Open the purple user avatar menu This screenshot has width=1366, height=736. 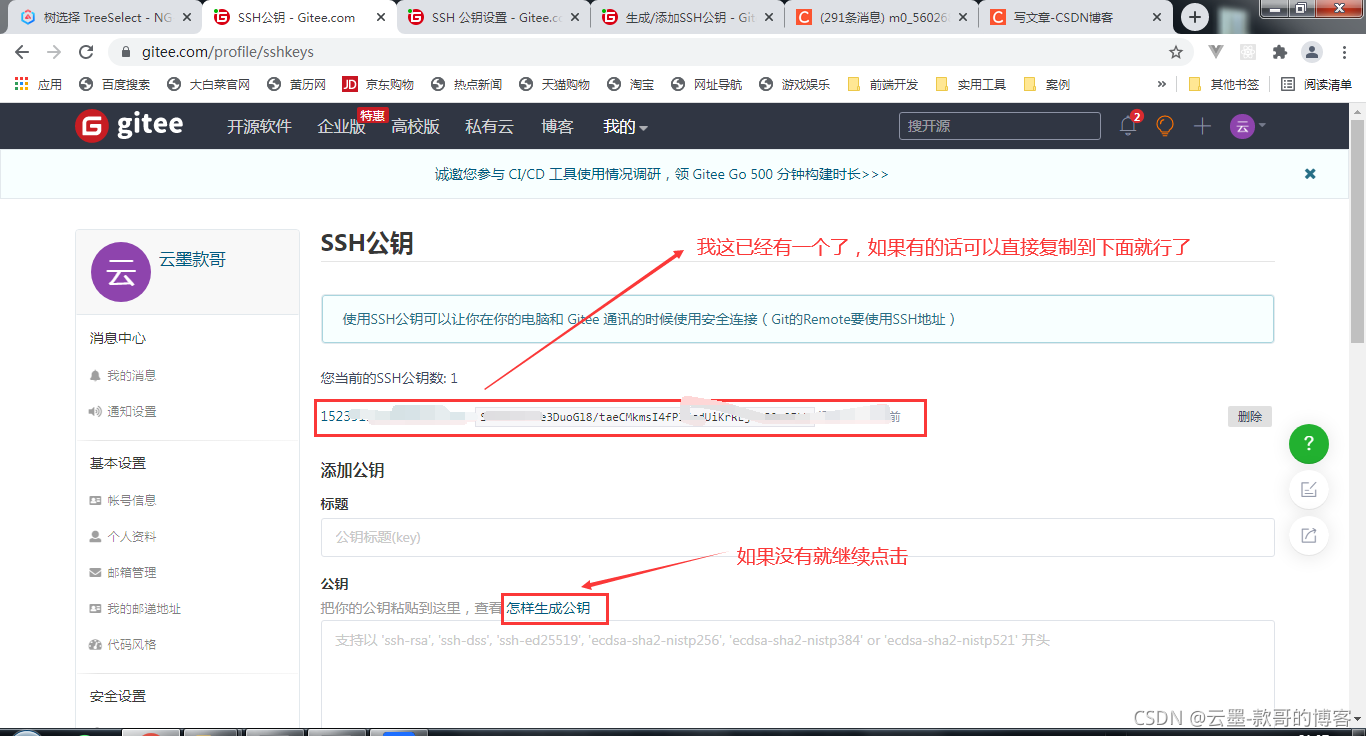click(1247, 126)
